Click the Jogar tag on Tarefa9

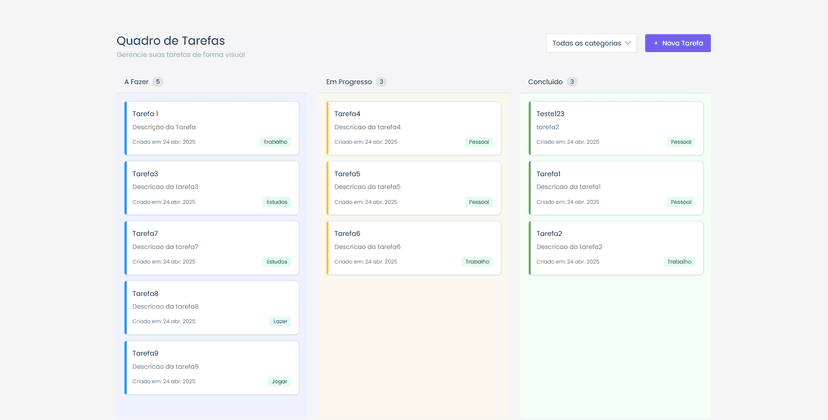279,382
